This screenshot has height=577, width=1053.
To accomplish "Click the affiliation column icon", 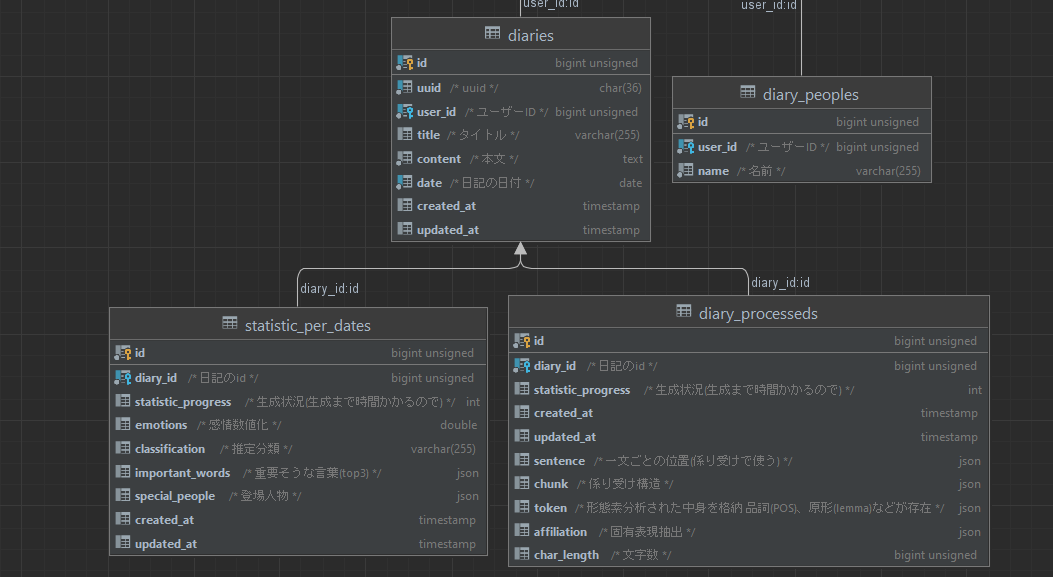I will pyautogui.click(x=521, y=531).
